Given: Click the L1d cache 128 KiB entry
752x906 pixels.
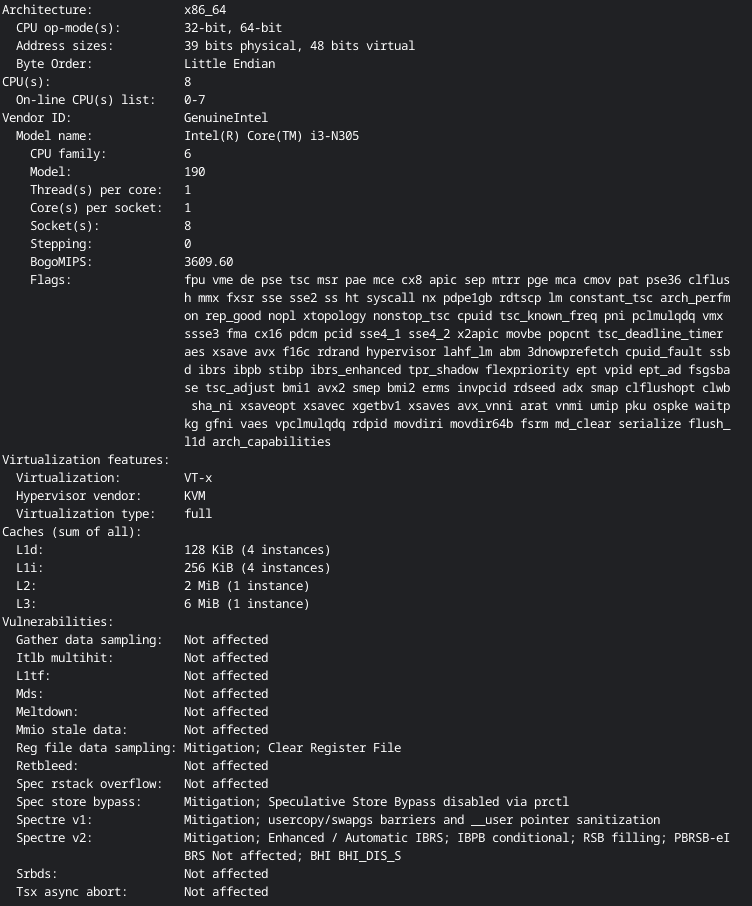Looking at the screenshot, I should tap(257, 550).
